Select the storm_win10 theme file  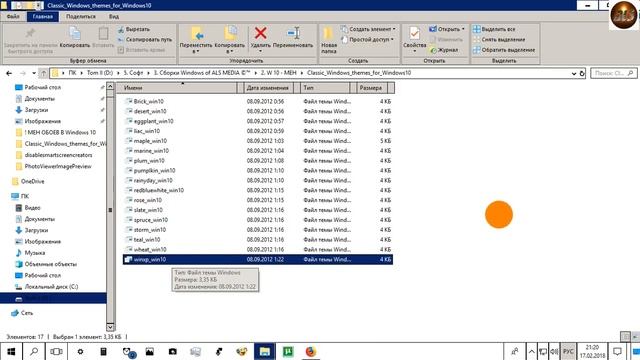point(258,230)
